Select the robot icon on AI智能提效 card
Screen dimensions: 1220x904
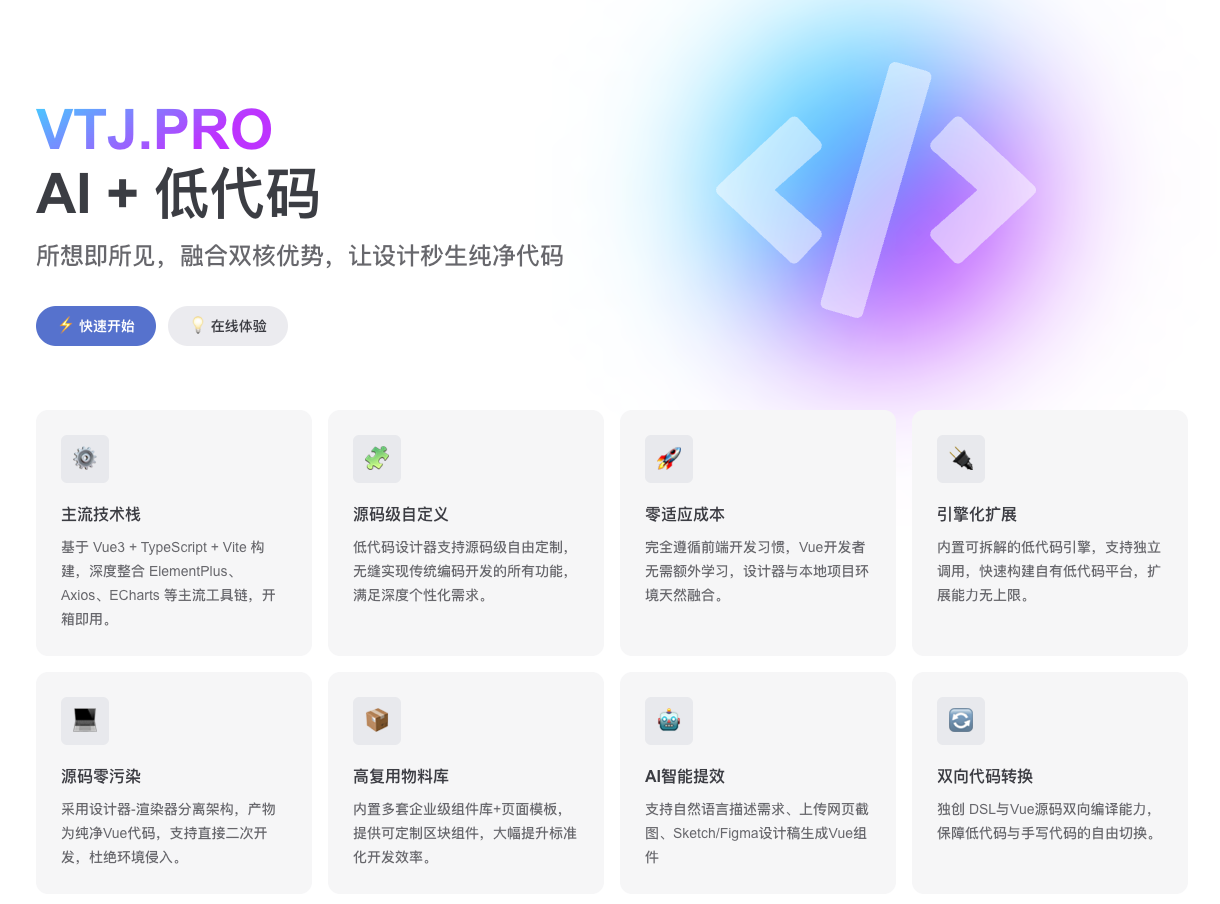(x=669, y=721)
